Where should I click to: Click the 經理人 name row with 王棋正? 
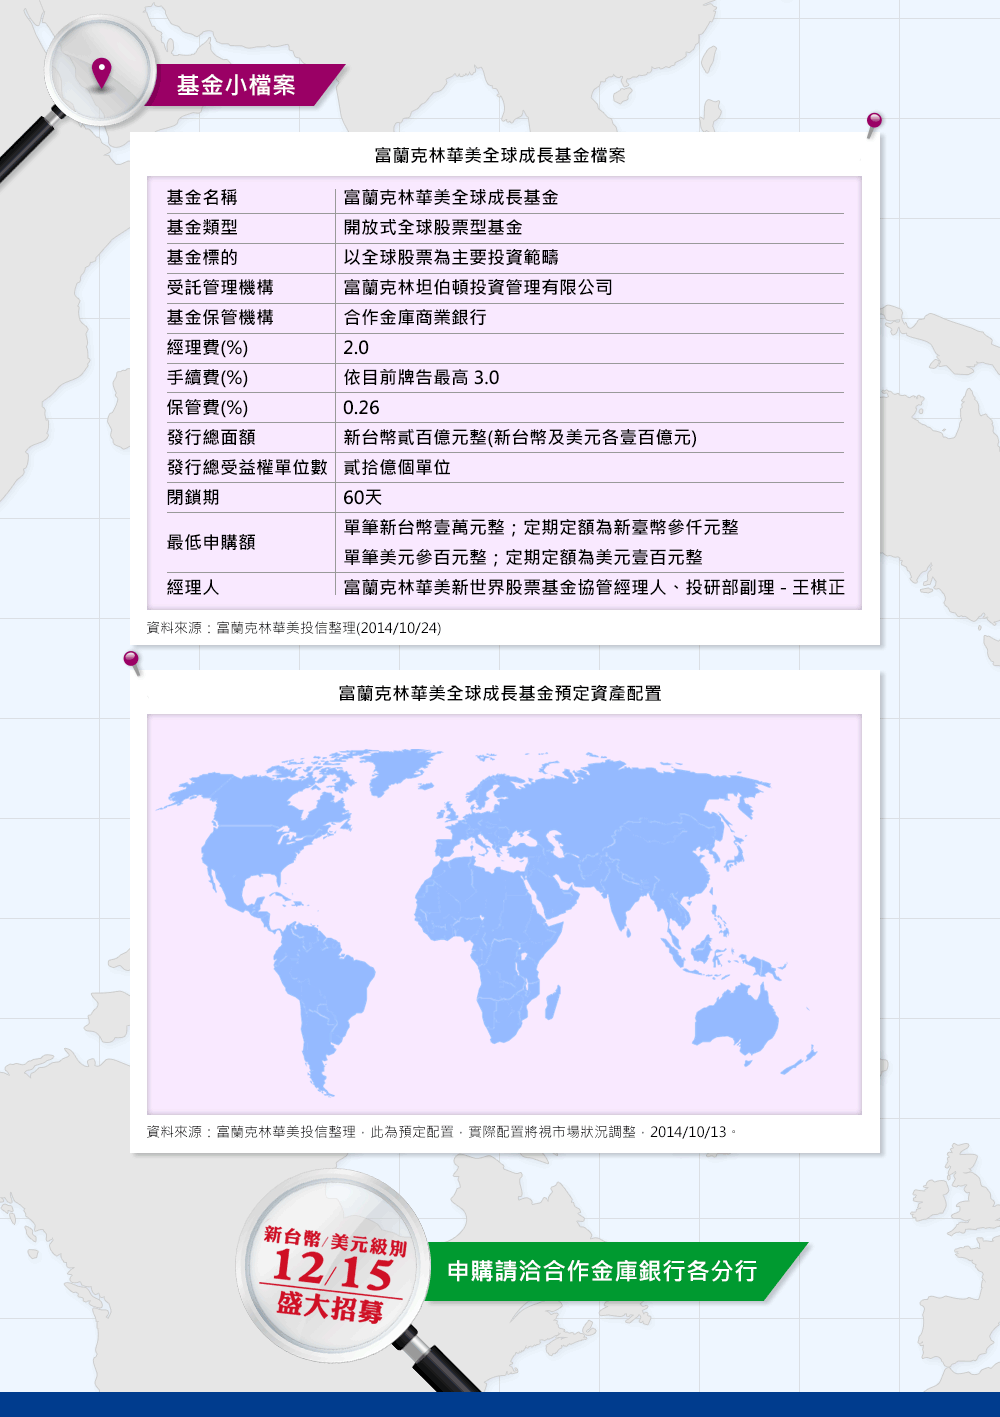click(x=593, y=588)
